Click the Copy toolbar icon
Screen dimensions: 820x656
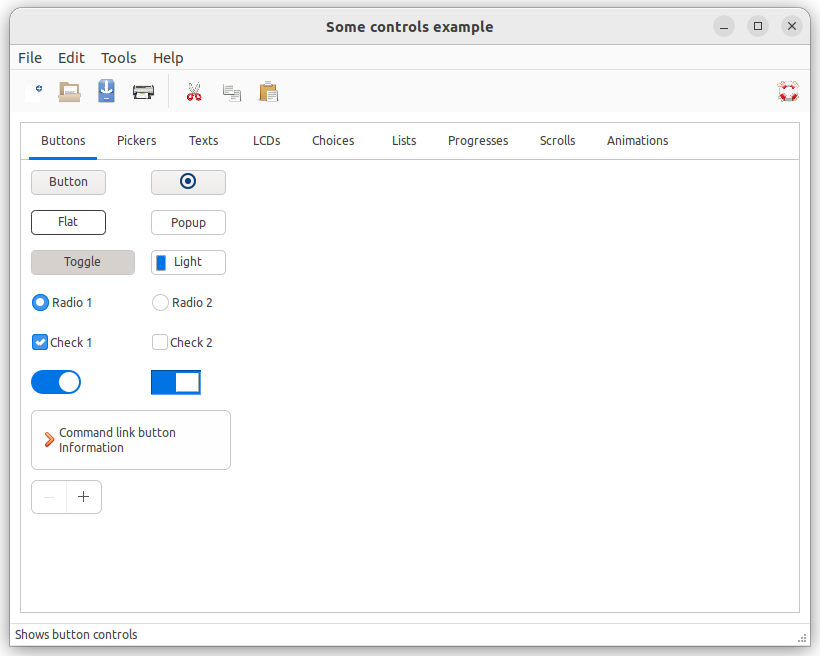click(231, 92)
